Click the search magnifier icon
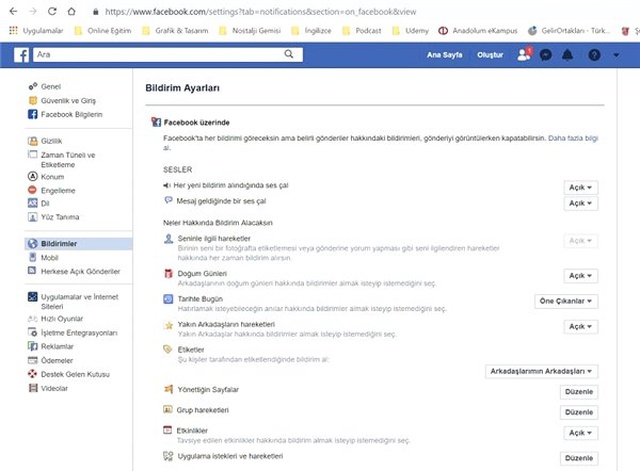Screen dimensions: 640x471 coord(289,54)
